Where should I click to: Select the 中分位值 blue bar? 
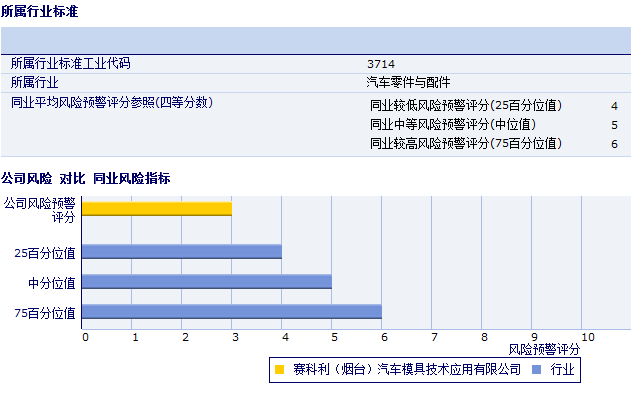coord(207,281)
